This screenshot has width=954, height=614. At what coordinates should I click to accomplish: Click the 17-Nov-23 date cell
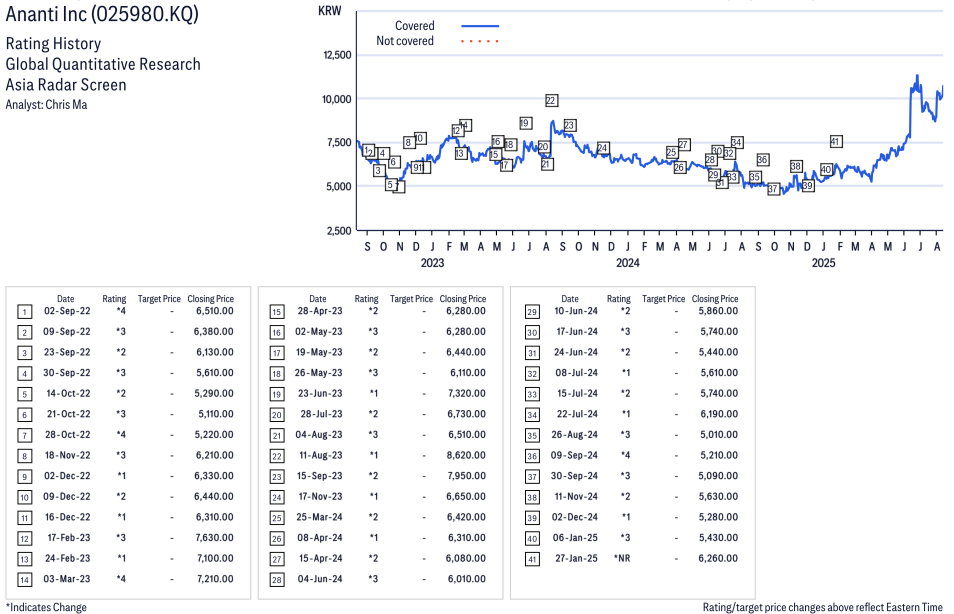coord(320,497)
